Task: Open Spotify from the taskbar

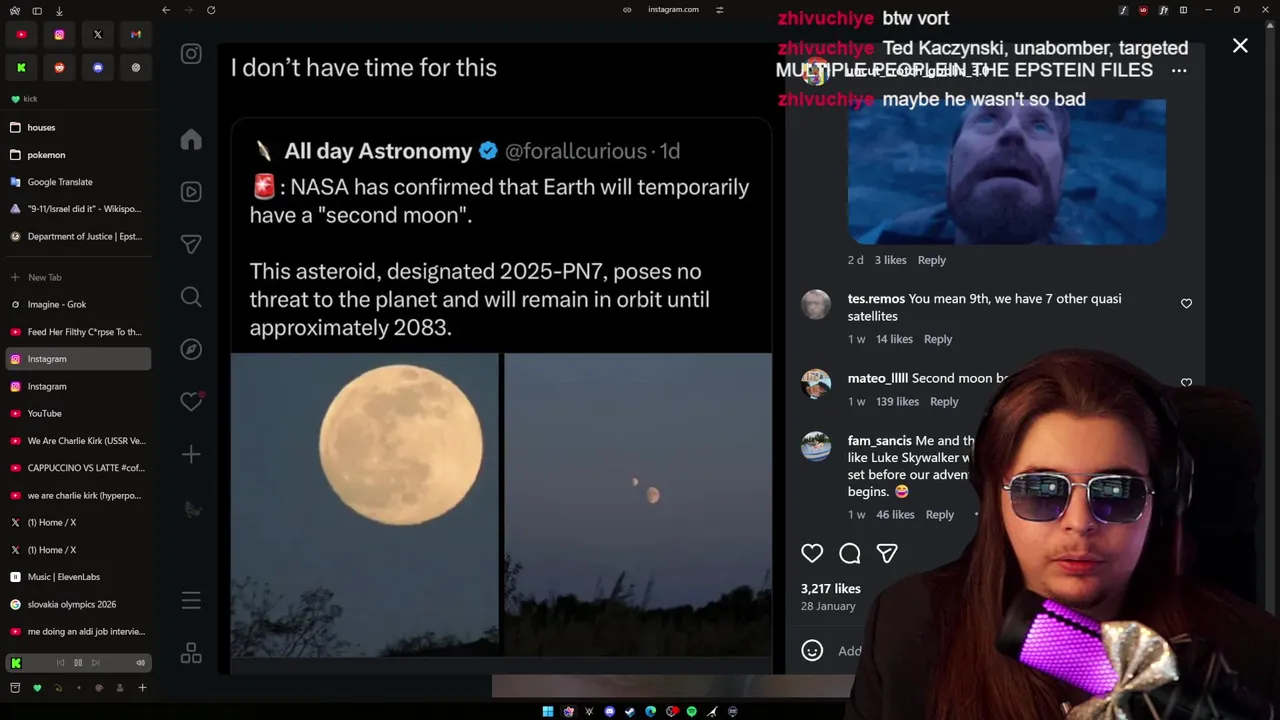Action: pos(691,711)
